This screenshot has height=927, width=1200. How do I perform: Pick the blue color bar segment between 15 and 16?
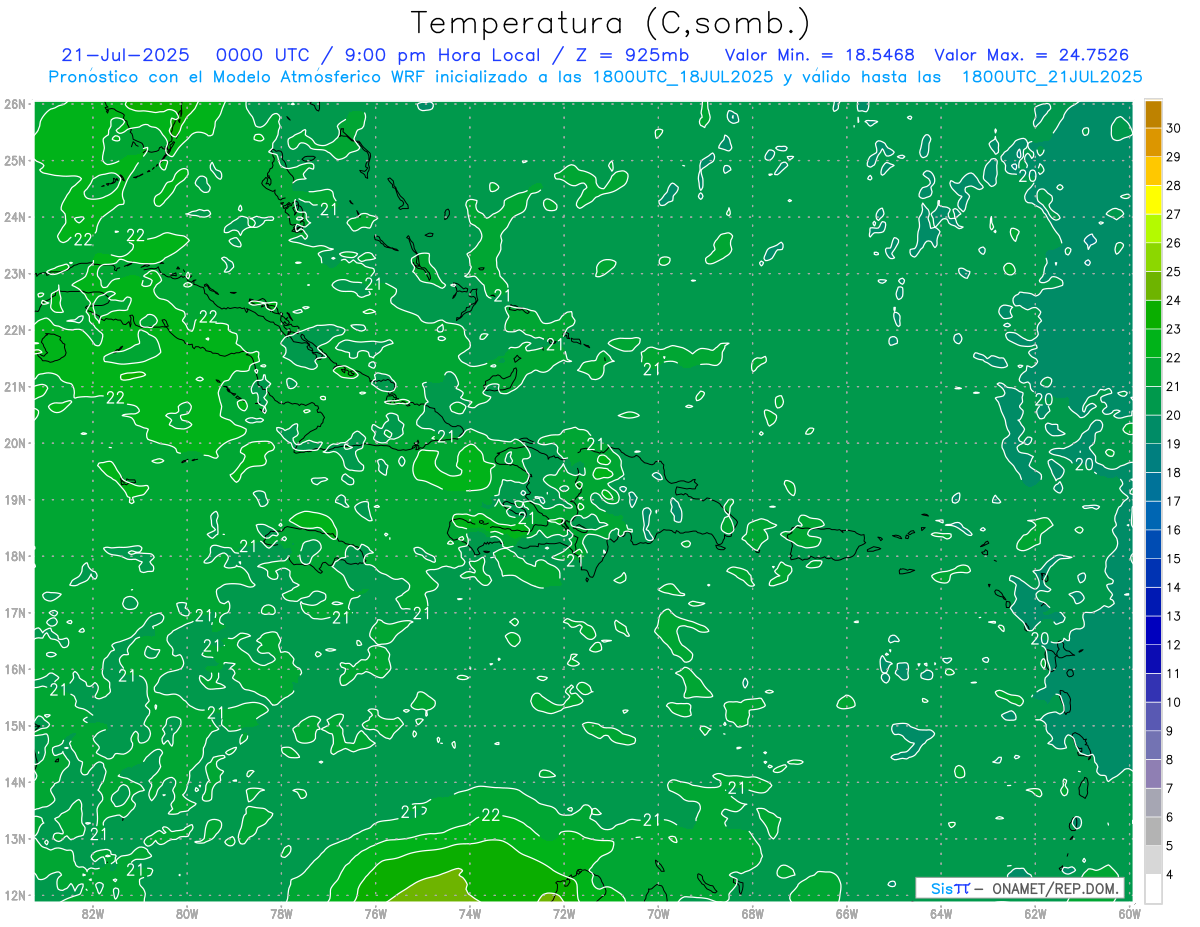pyautogui.click(x=1154, y=544)
